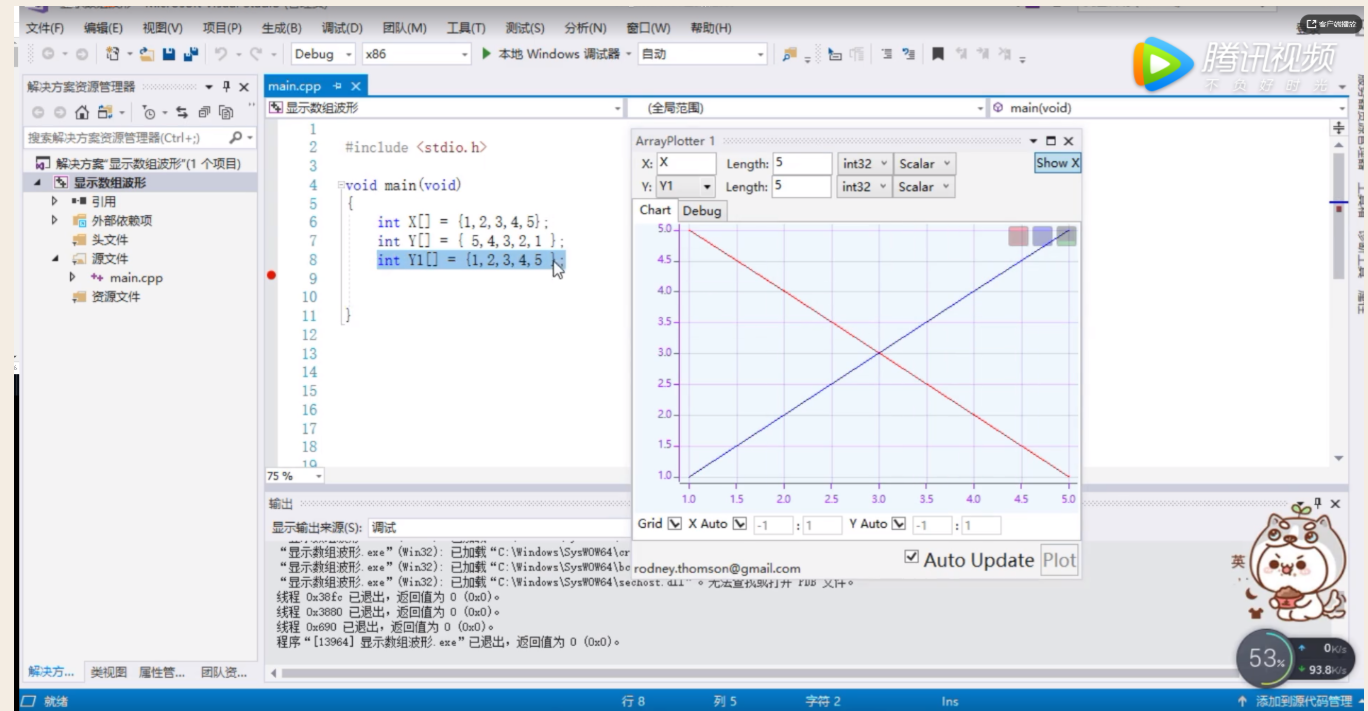The width and height of the screenshot is (1368, 711).
Task: Click the red series legend swatch
Action: coord(1019,236)
